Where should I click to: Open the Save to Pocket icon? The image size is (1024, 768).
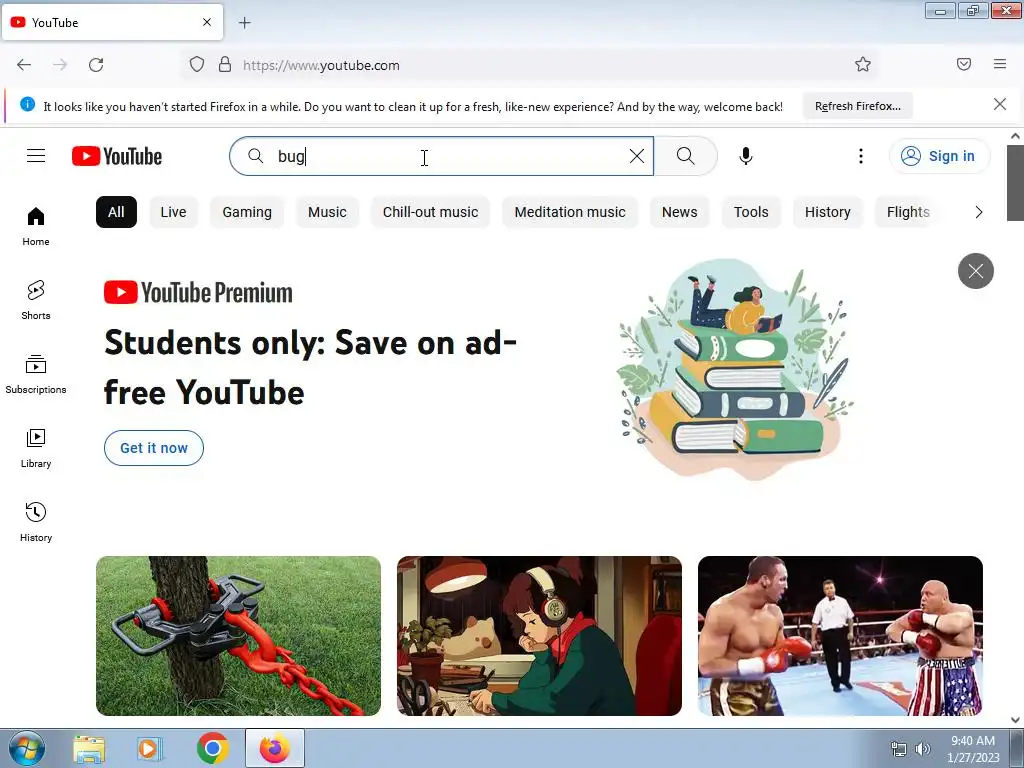click(964, 64)
